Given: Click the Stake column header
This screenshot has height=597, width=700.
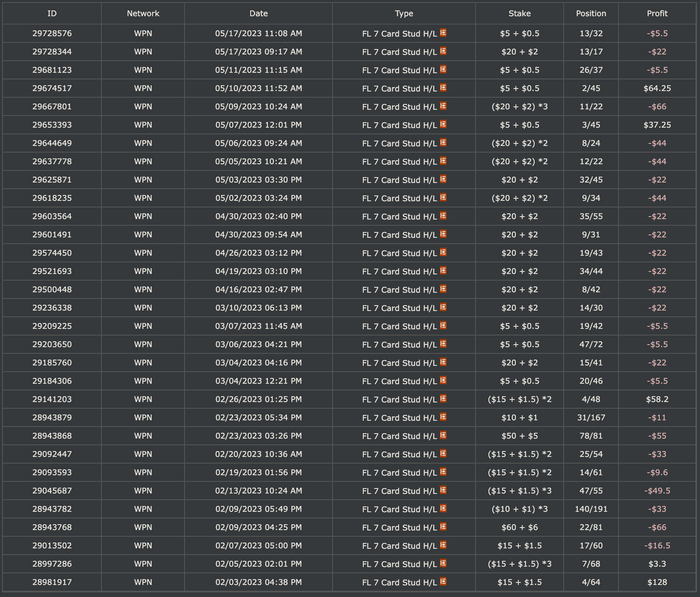Looking at the screenshot, I should tap(520, 13).
